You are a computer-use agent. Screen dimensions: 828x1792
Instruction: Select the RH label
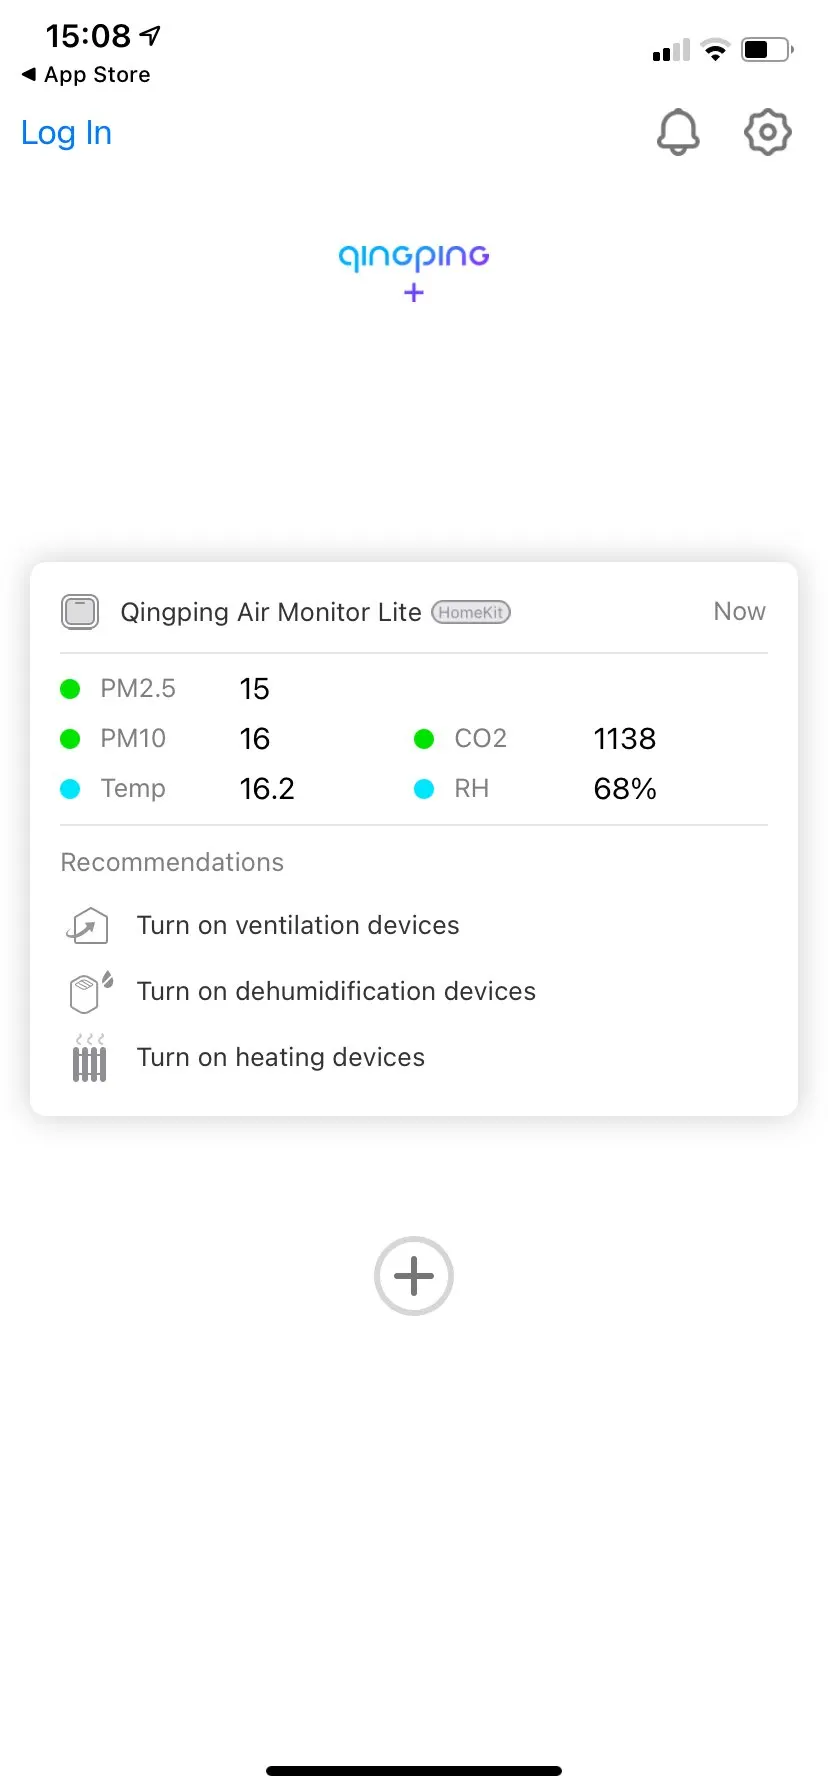point(472,789)
